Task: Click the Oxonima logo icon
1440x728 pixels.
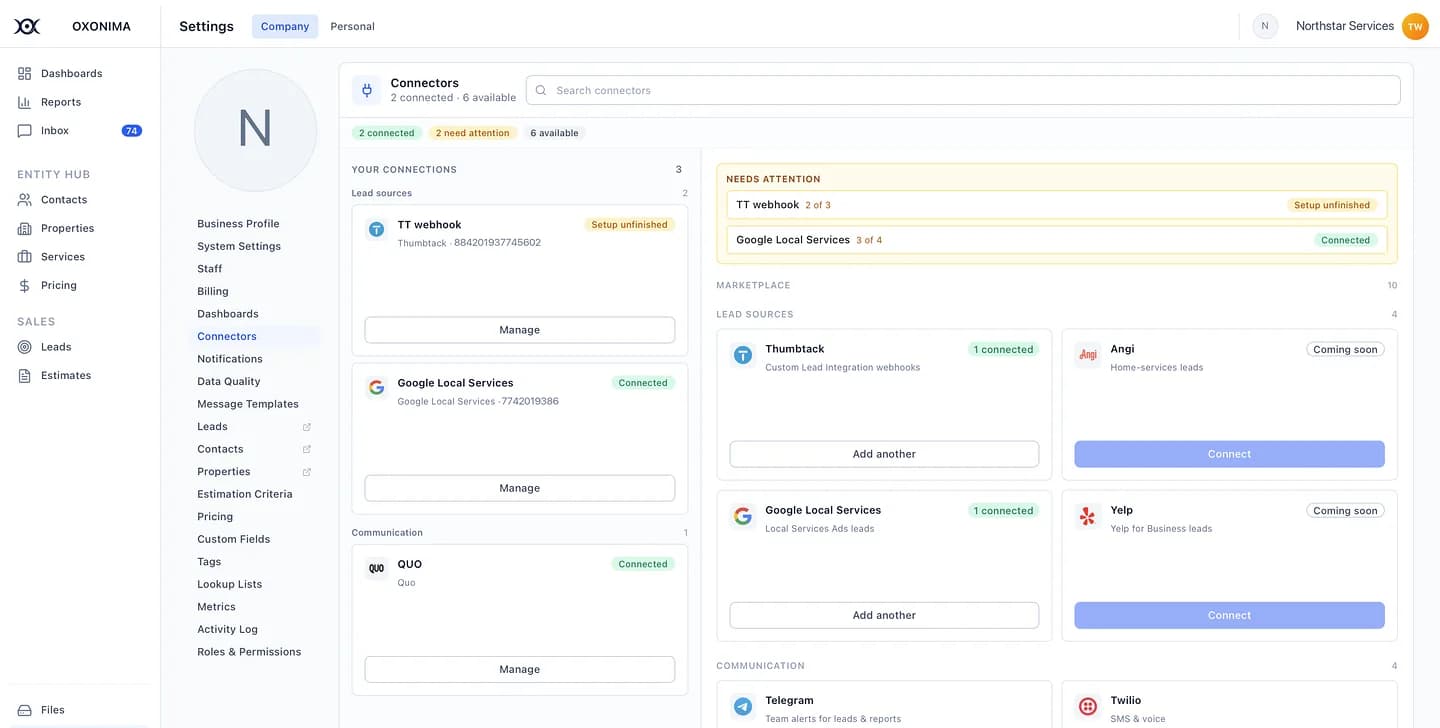Action: pos(27,26)
